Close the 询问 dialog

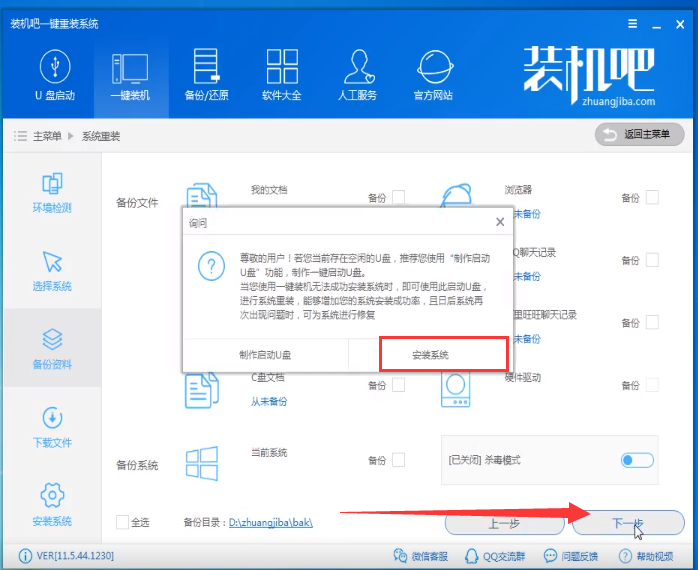(500, 222)
